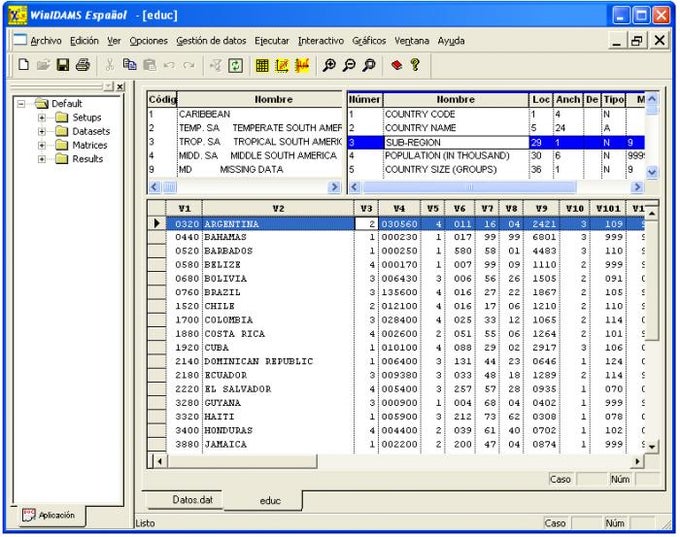Click the grayed execute arrow icon
This screenshot has width=680, height=537.
[x=216, y=65]
